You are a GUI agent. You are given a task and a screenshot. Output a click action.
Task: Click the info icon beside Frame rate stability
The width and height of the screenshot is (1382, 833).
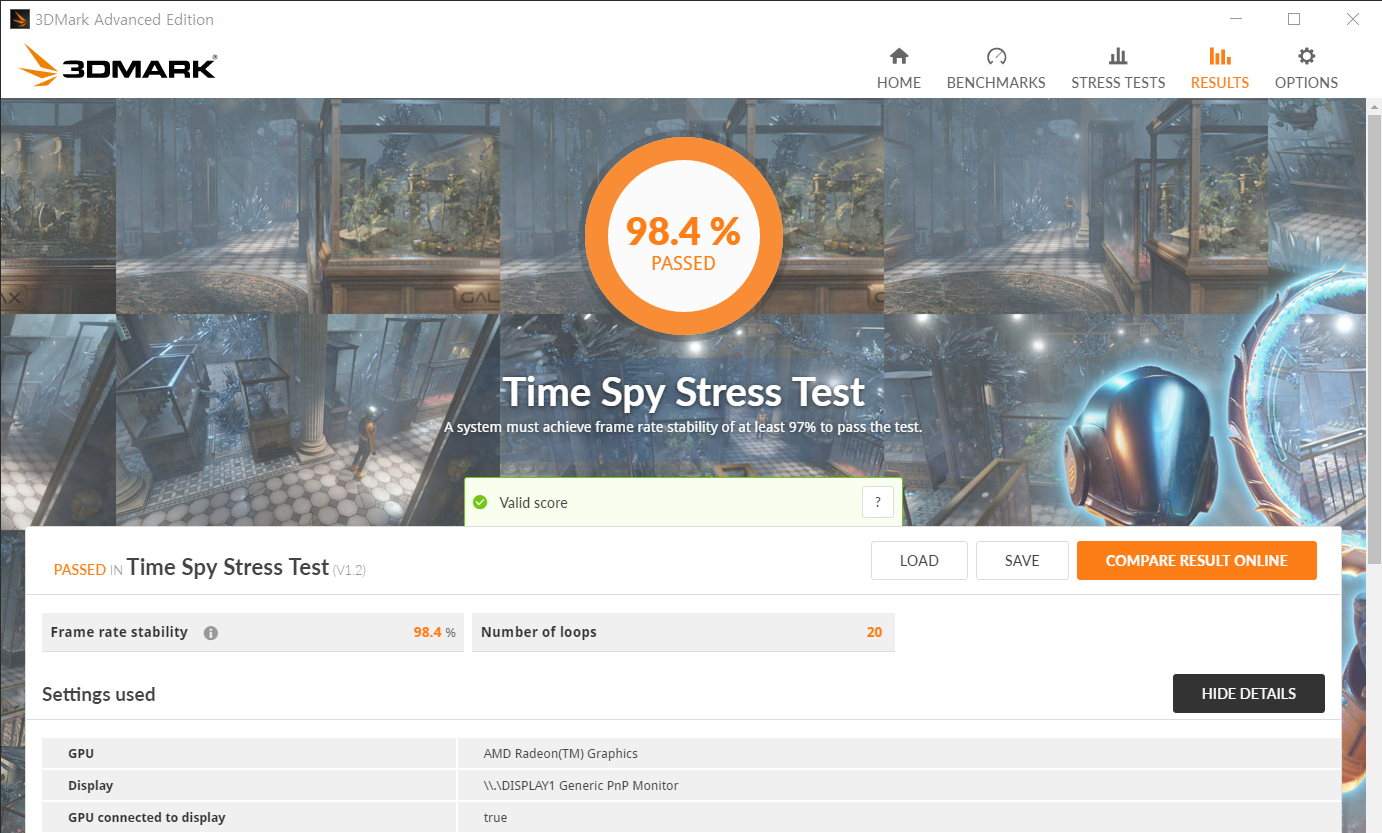tap(210, 633)
